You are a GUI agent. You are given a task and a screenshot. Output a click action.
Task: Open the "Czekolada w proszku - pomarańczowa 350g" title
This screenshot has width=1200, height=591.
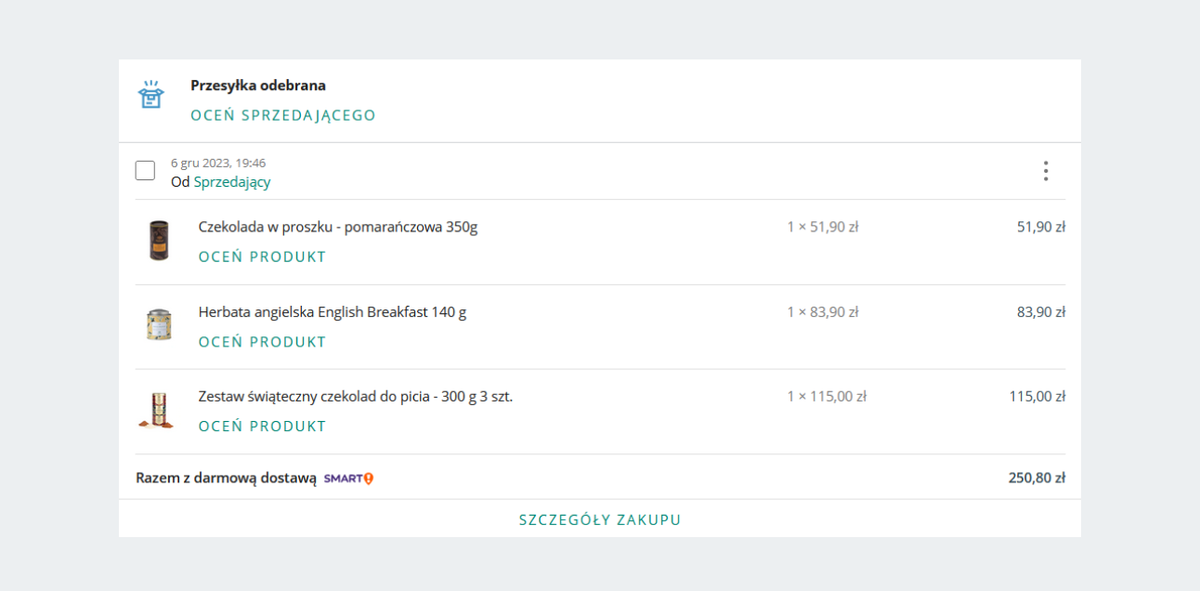[338, 227]
